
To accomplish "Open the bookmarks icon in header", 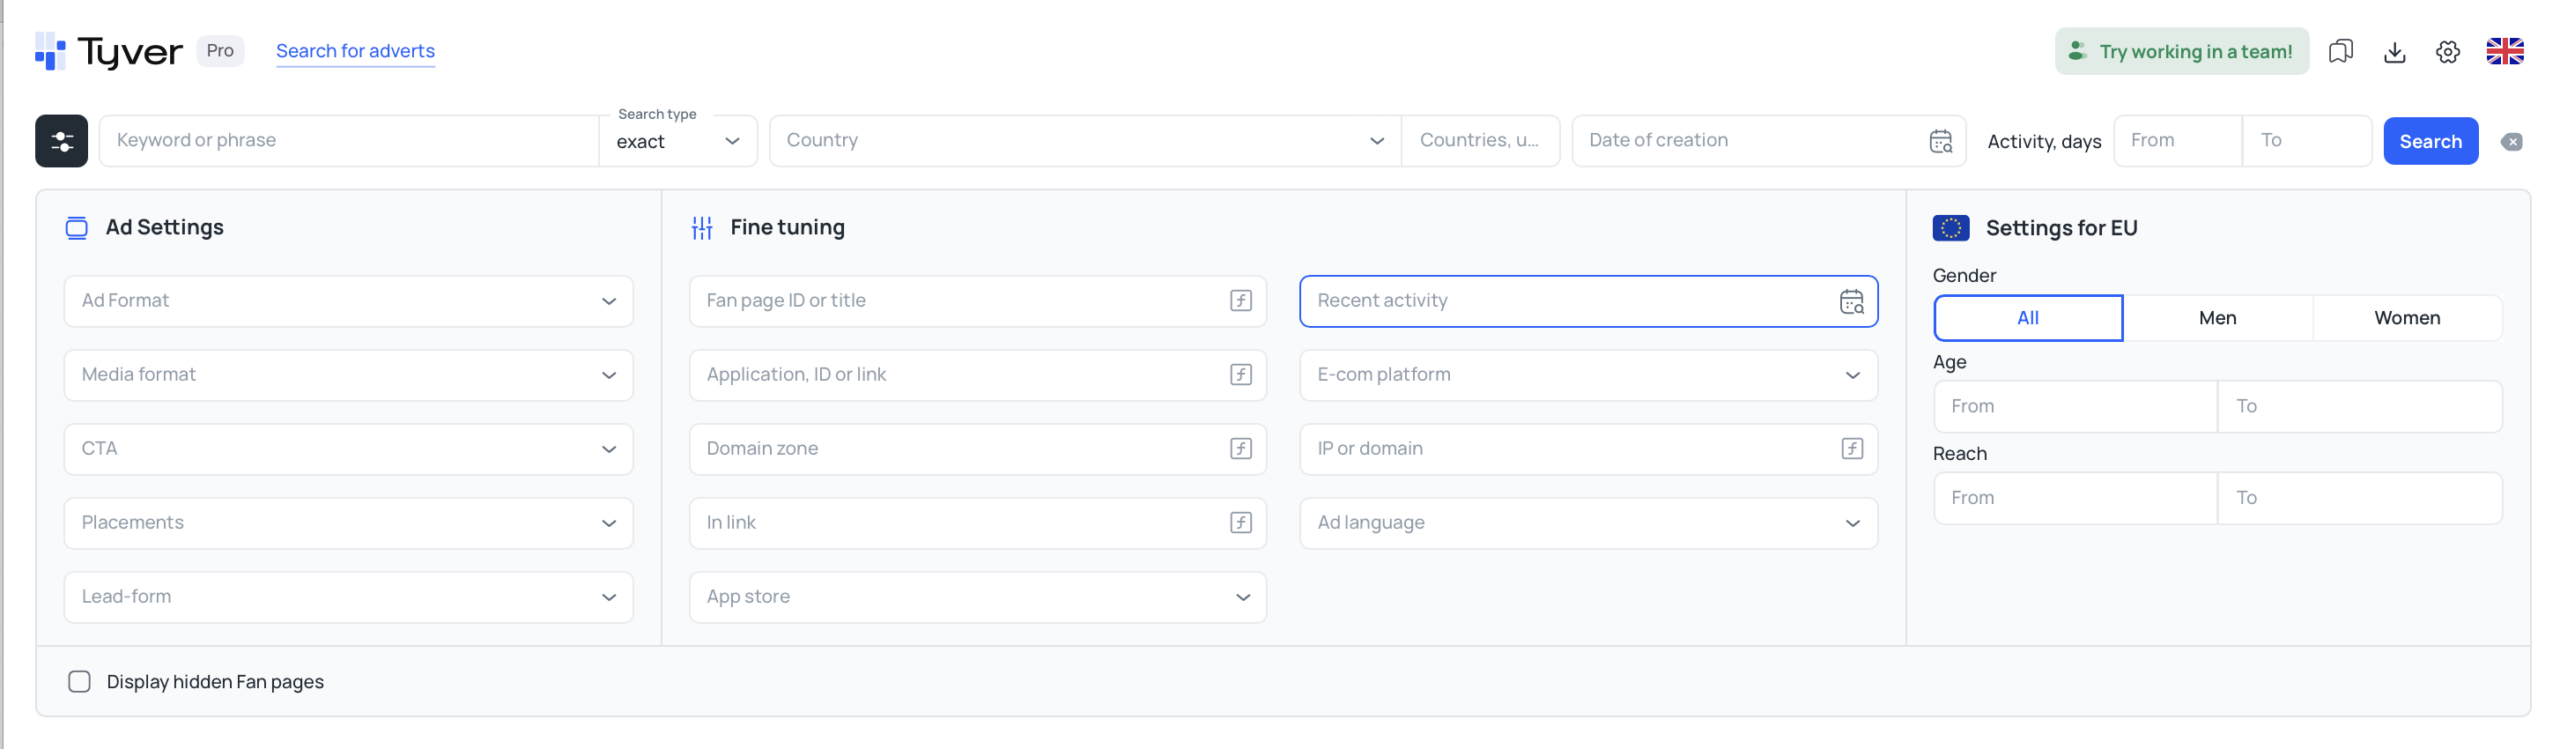I will pyautogui.click(x=2341, y=51).
